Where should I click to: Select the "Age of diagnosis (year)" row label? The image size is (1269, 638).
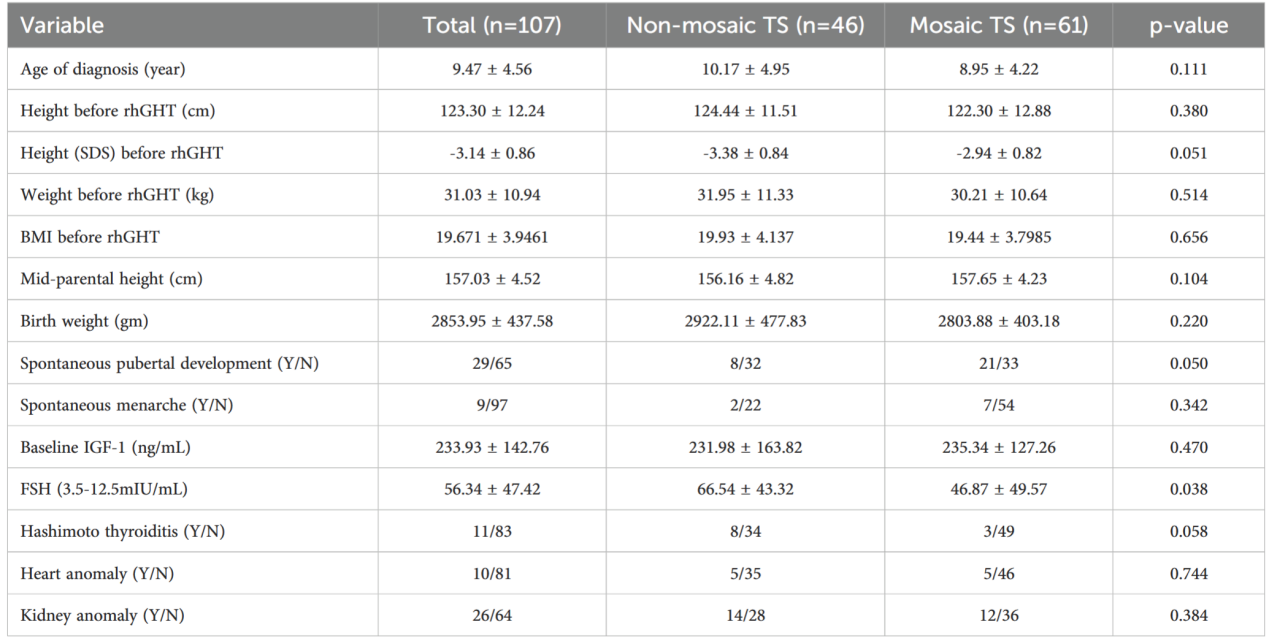[101, 69]
